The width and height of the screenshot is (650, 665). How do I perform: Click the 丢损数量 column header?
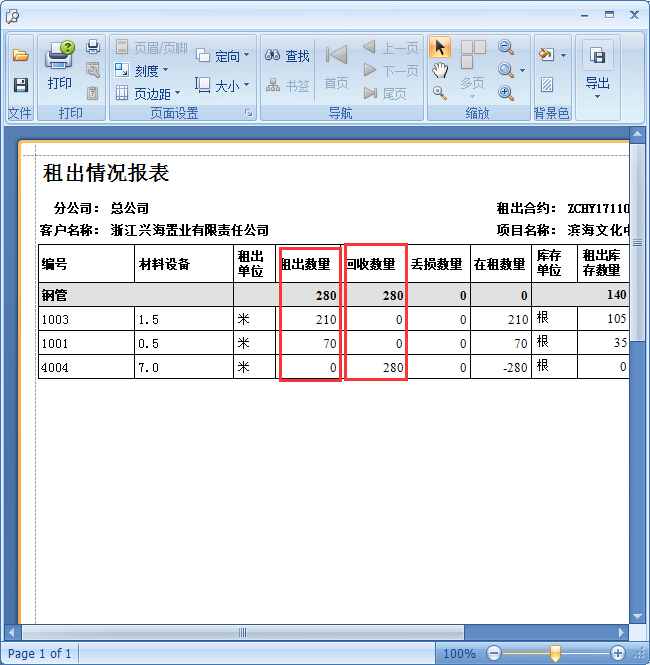point(436,264)
